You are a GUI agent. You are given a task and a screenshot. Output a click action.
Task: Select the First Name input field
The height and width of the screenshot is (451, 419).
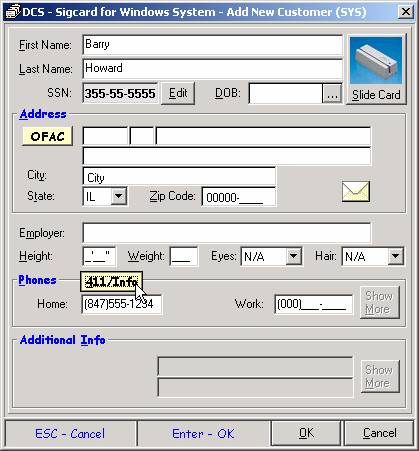[213, 45]
